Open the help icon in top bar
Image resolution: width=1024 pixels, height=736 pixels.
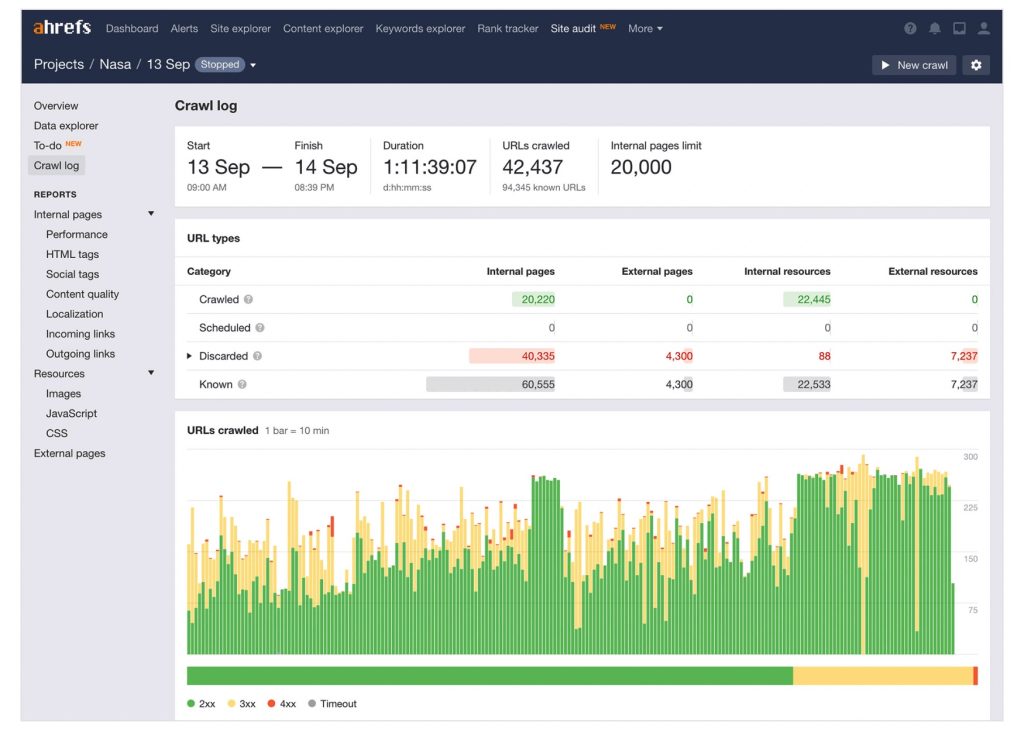909,28
